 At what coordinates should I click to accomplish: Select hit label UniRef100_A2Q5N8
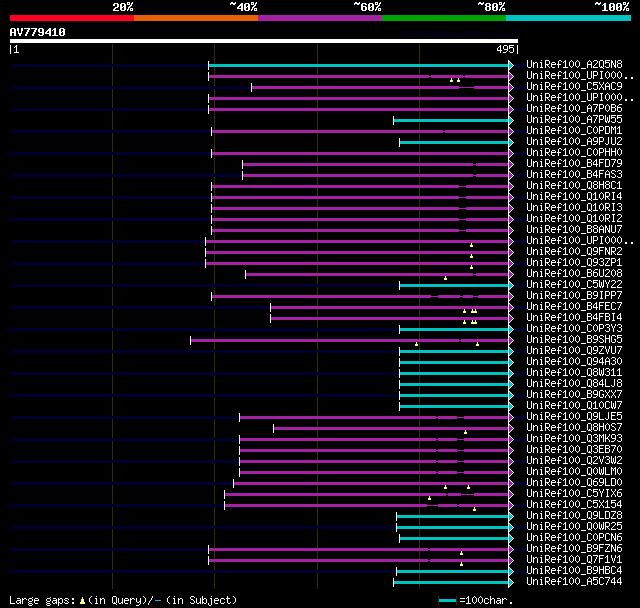pyautogui.click(x=574, y=64)
